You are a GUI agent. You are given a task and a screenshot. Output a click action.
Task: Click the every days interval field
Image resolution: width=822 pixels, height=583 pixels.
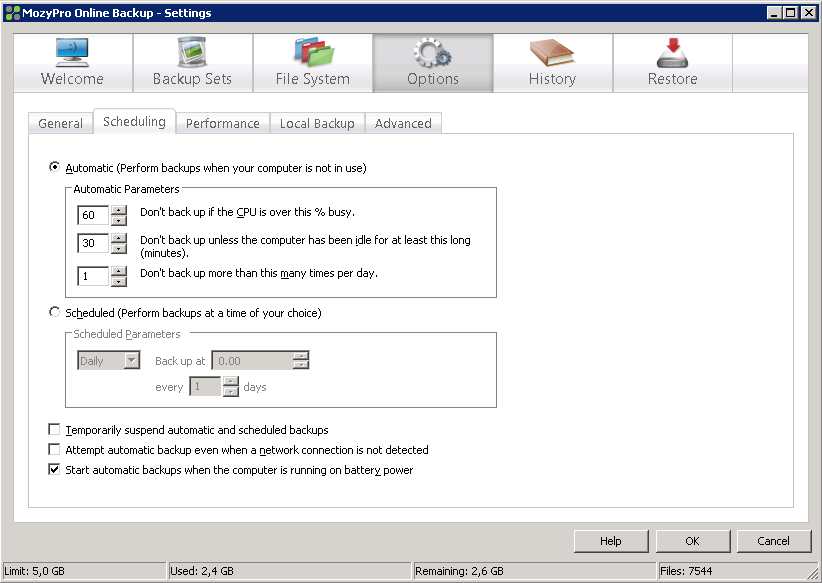click(x=206, y=387)
